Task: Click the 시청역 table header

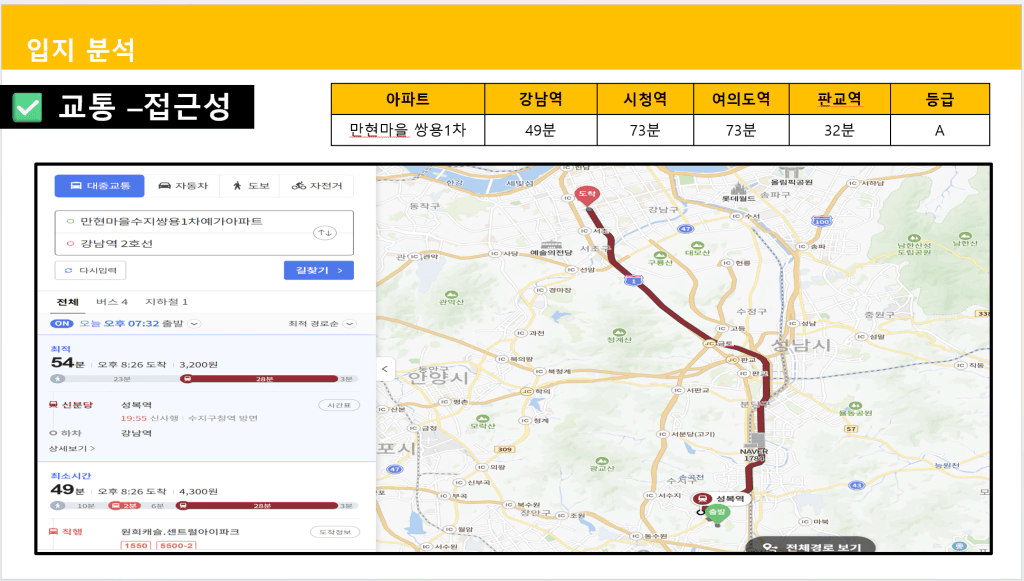Action: [x=645, y=99]
